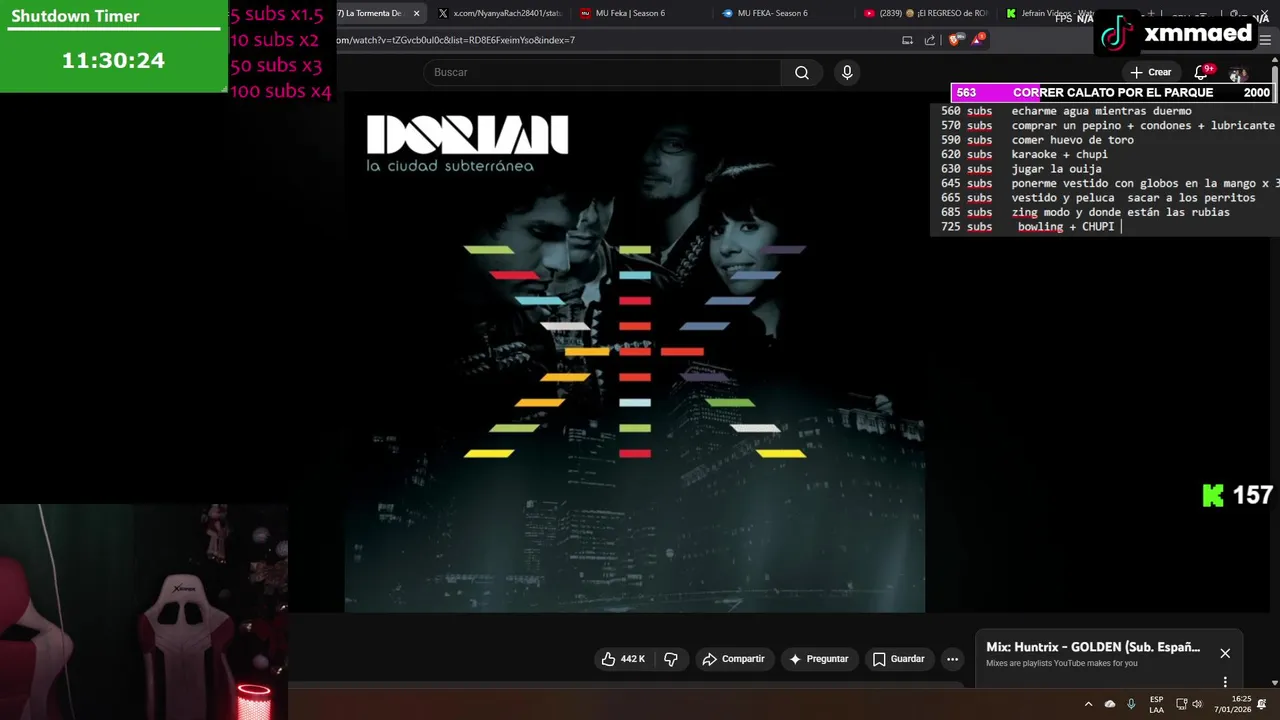
Task: Like the video with 442 K likes
Action: click(623, 659)
